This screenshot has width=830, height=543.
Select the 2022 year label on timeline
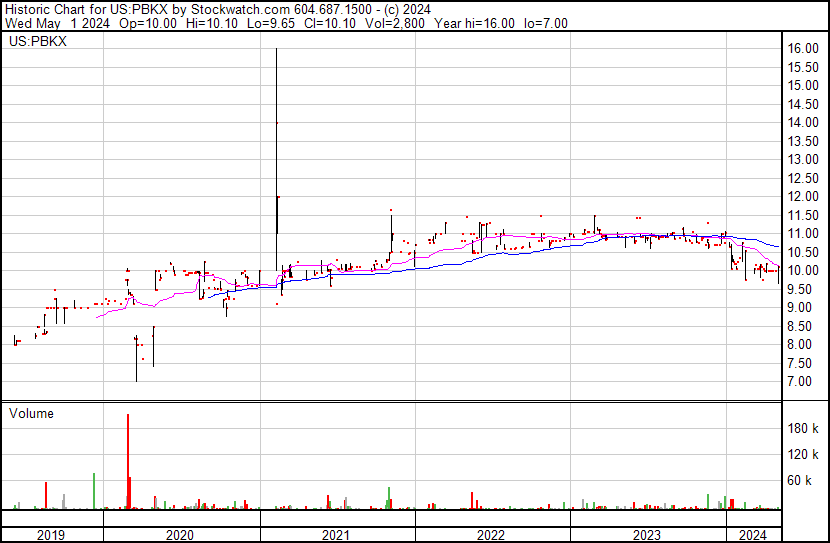click(x=491, y=535)
